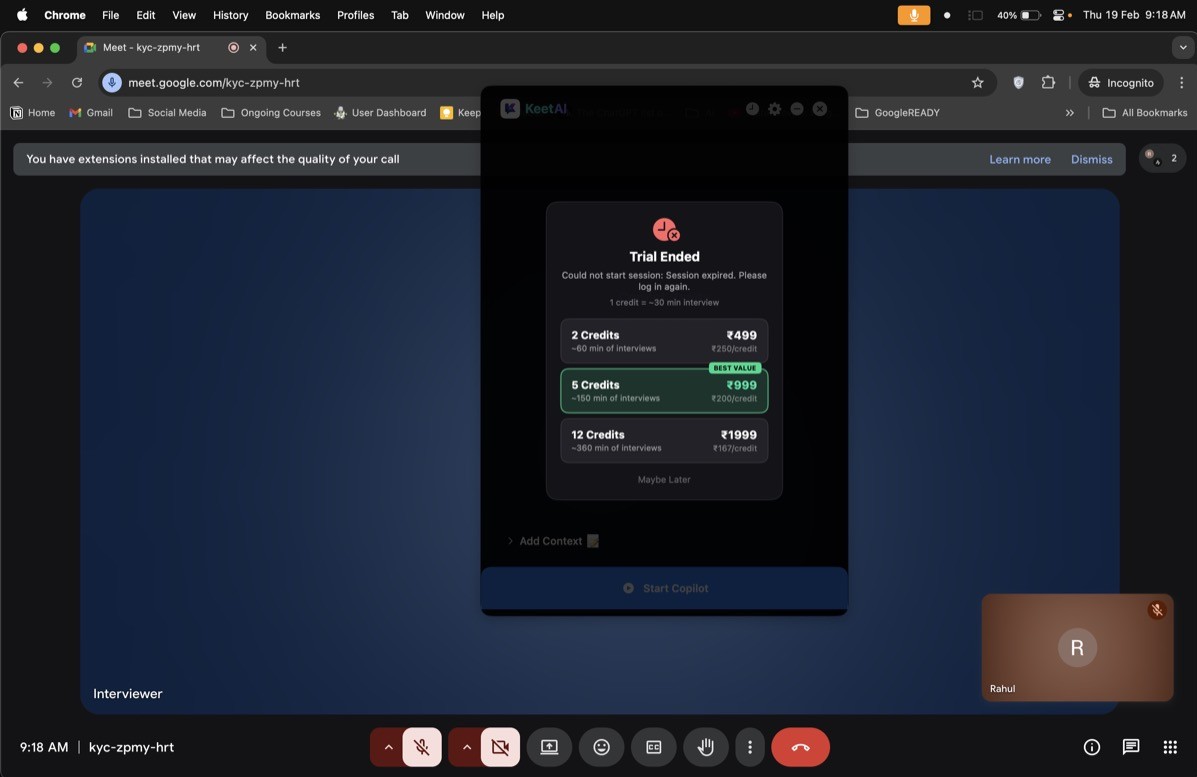Unmute your microphone
This screenshot has width=1197, height=777.
click(421, 746)
